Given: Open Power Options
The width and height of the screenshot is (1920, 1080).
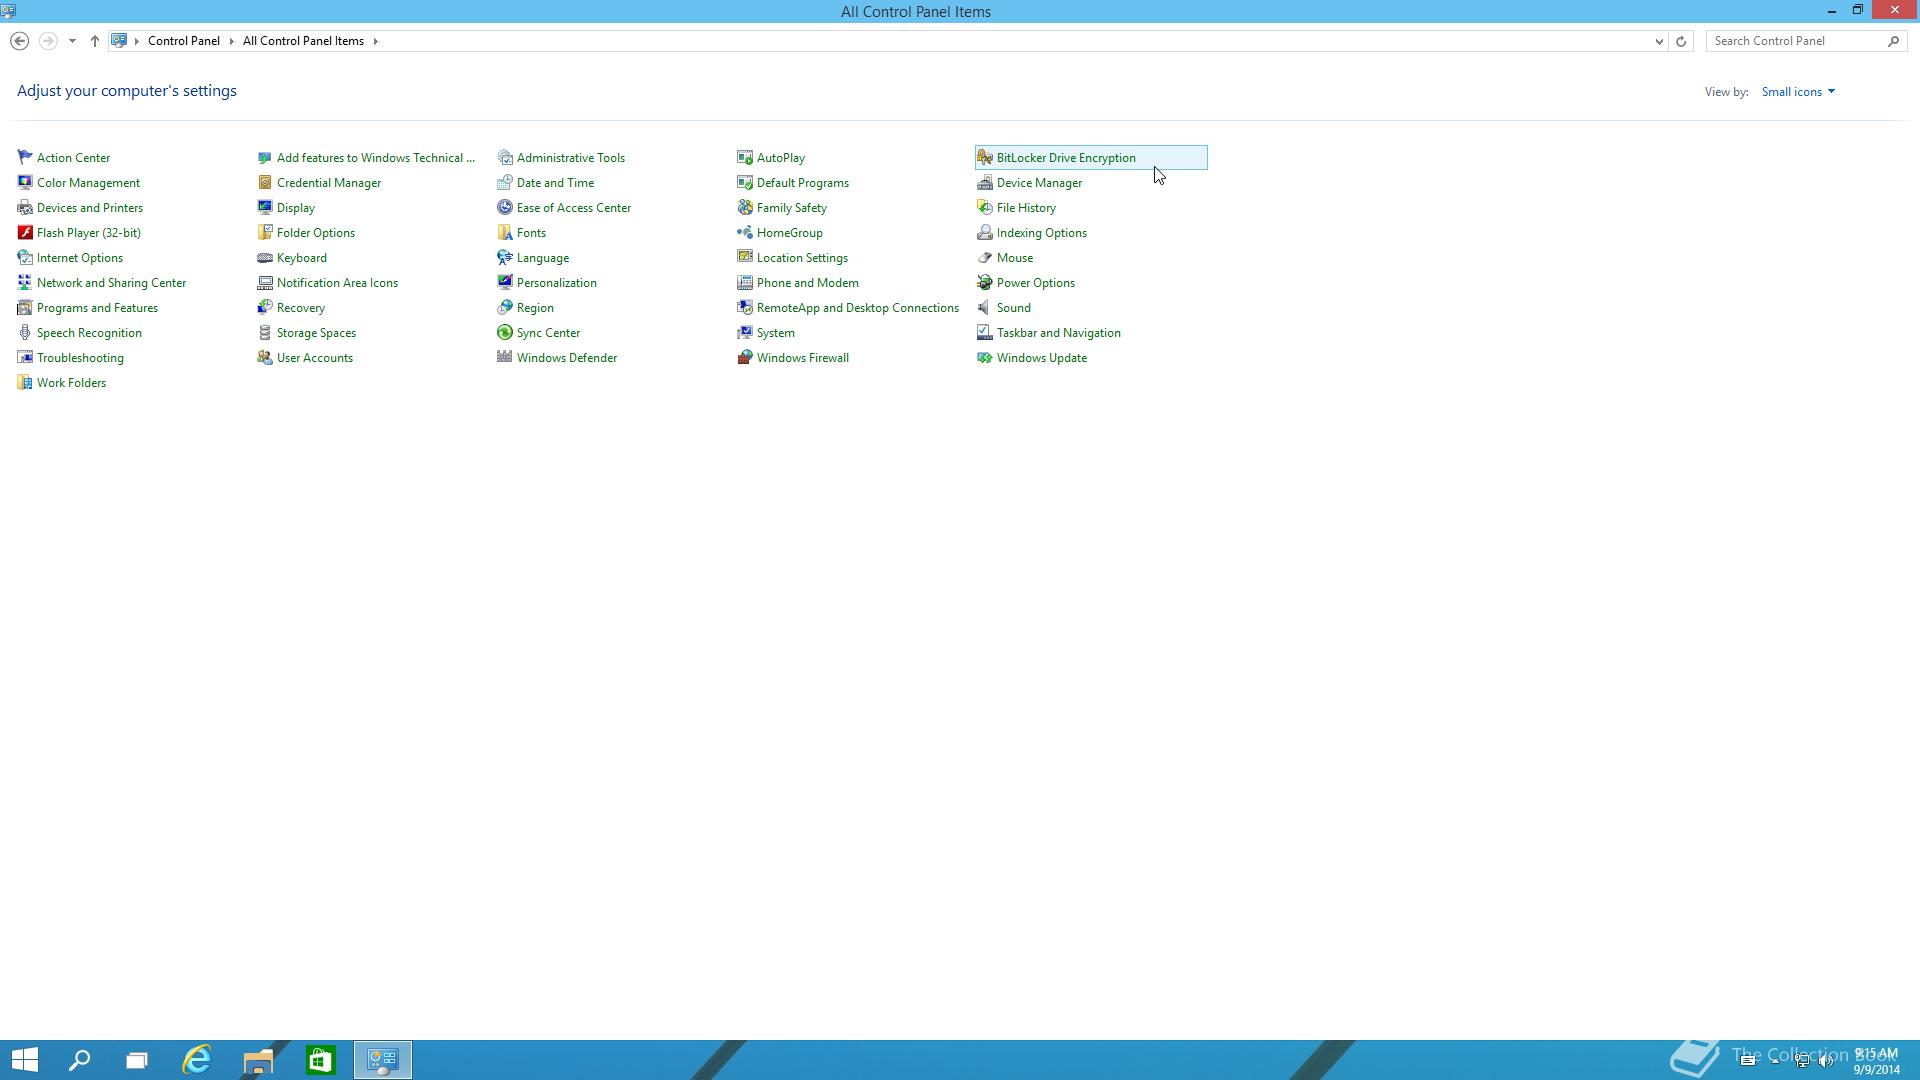Looking at the screenshot, I should pos(1035,282).
